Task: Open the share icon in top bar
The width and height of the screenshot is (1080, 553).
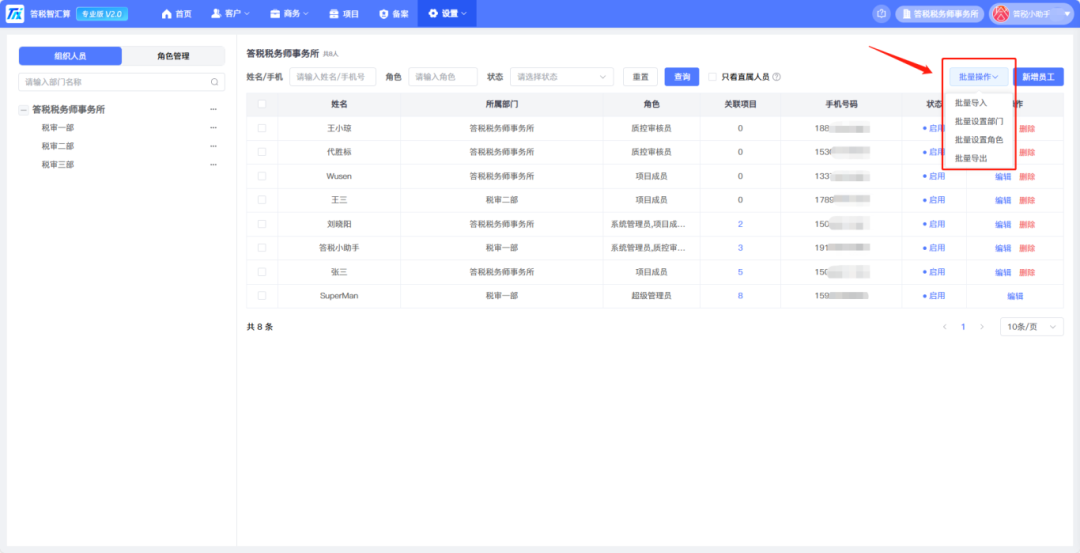Action: 881,14
